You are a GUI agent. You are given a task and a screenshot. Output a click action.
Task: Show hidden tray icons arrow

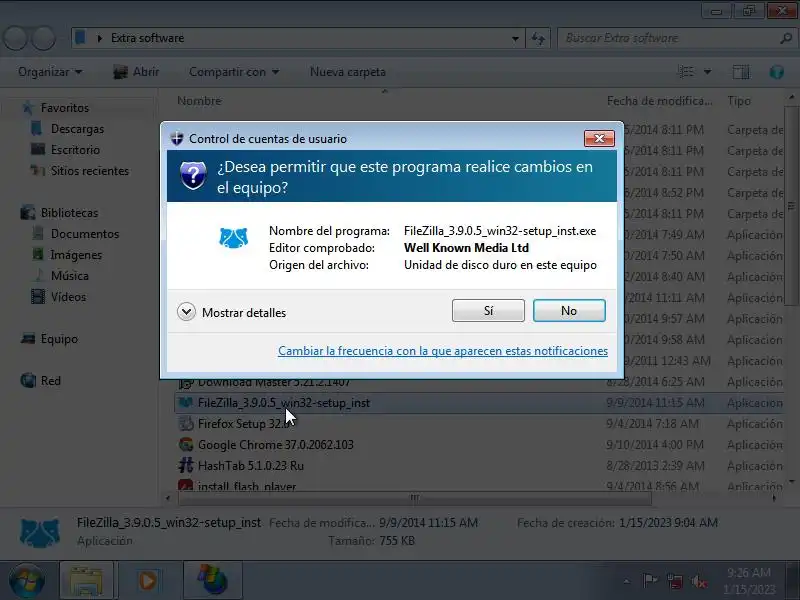tap(627, 581)
